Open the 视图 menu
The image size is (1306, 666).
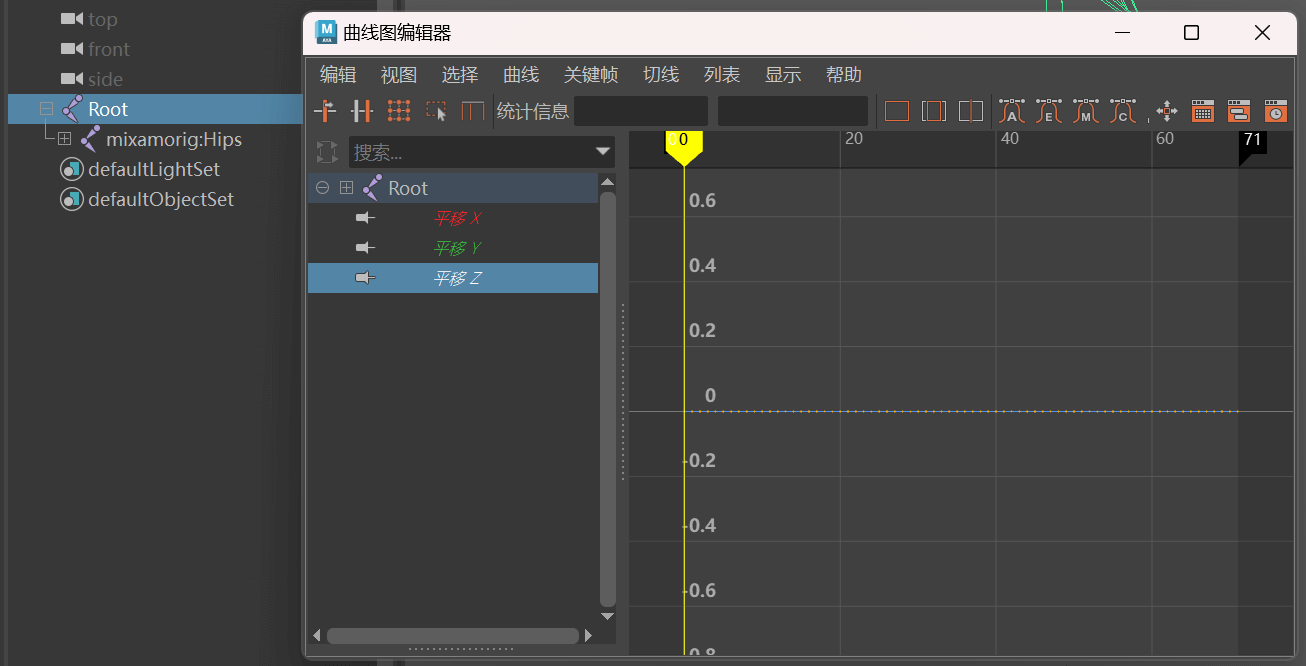click(399, 75)
